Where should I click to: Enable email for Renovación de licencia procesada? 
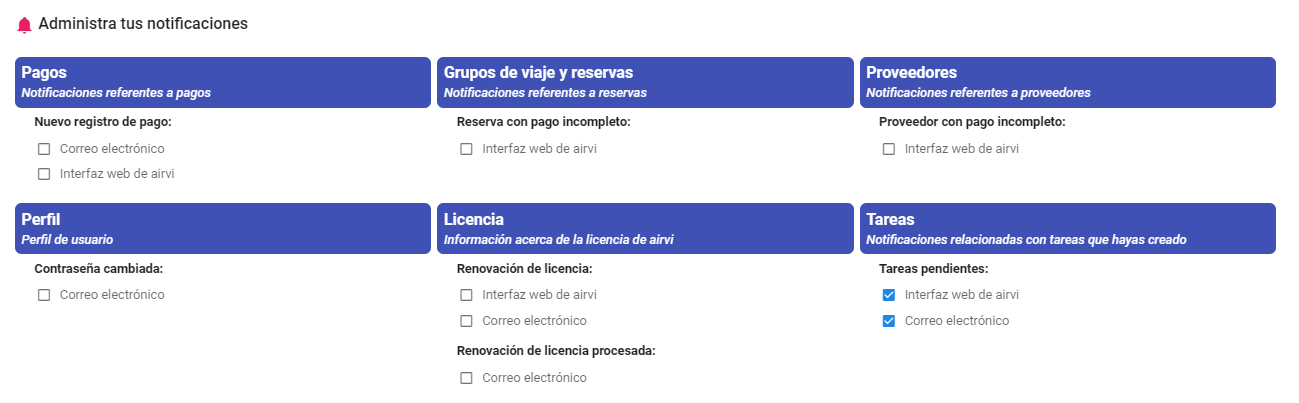466,378
